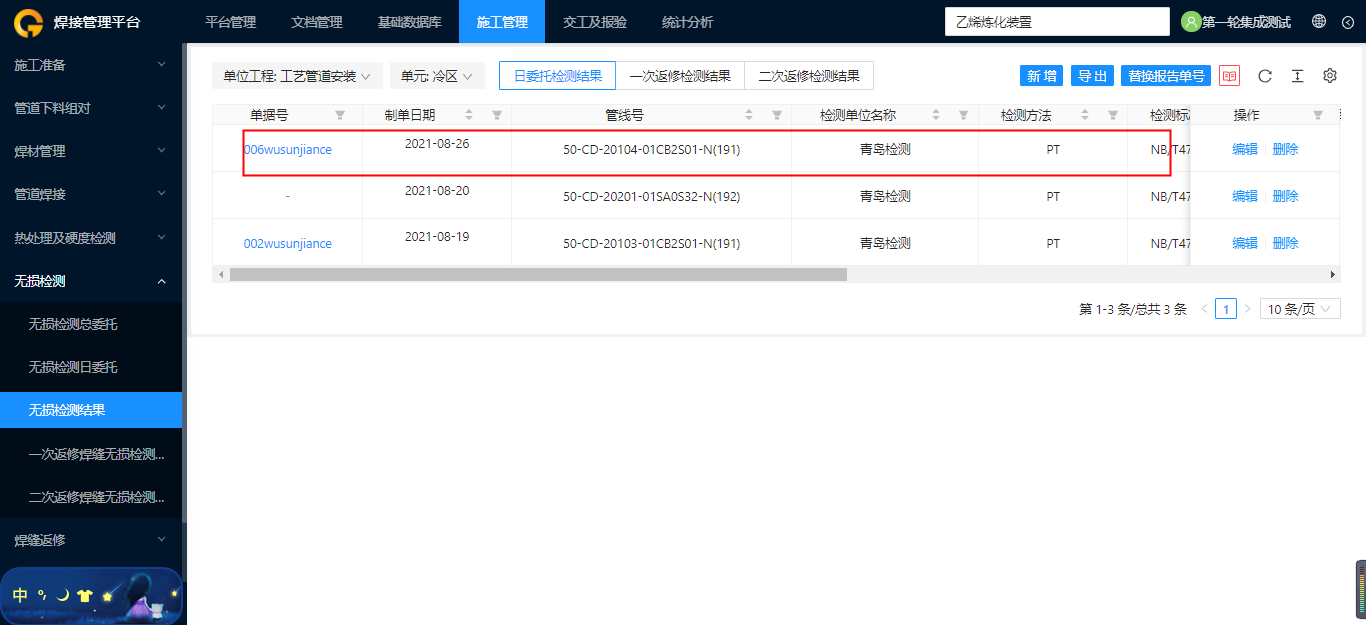Screen dimensions: 1366x625
Task: Expand 管道焊接 sidebar menu
Action: (x=91, y=194)
